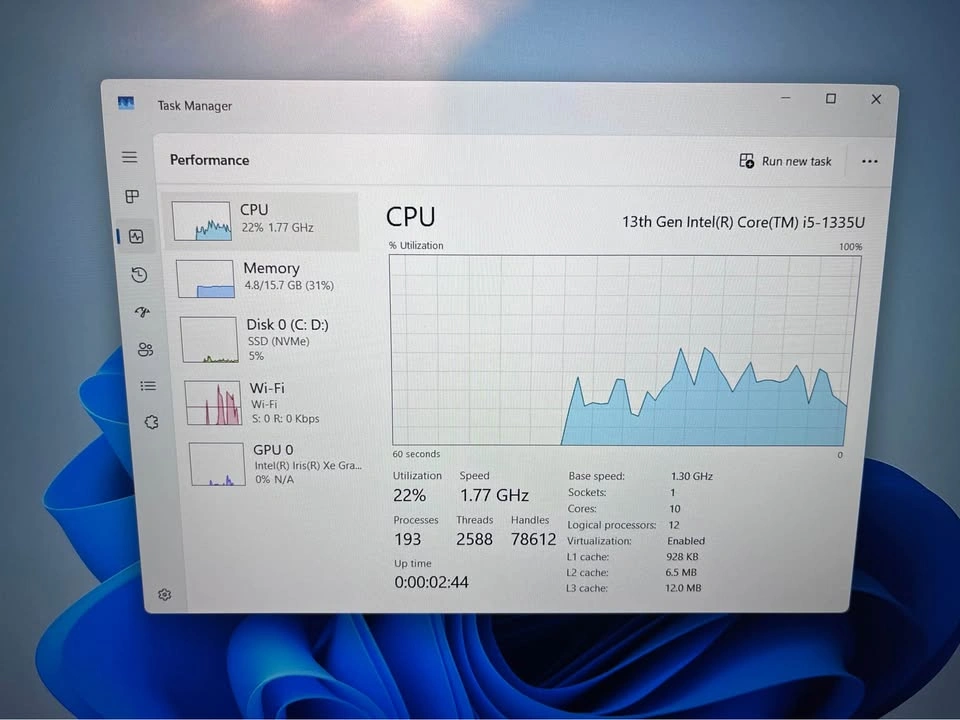The height and width of the screenshot is (720, 960).
Task: Click the processes count 193
Action: (408, 539)
